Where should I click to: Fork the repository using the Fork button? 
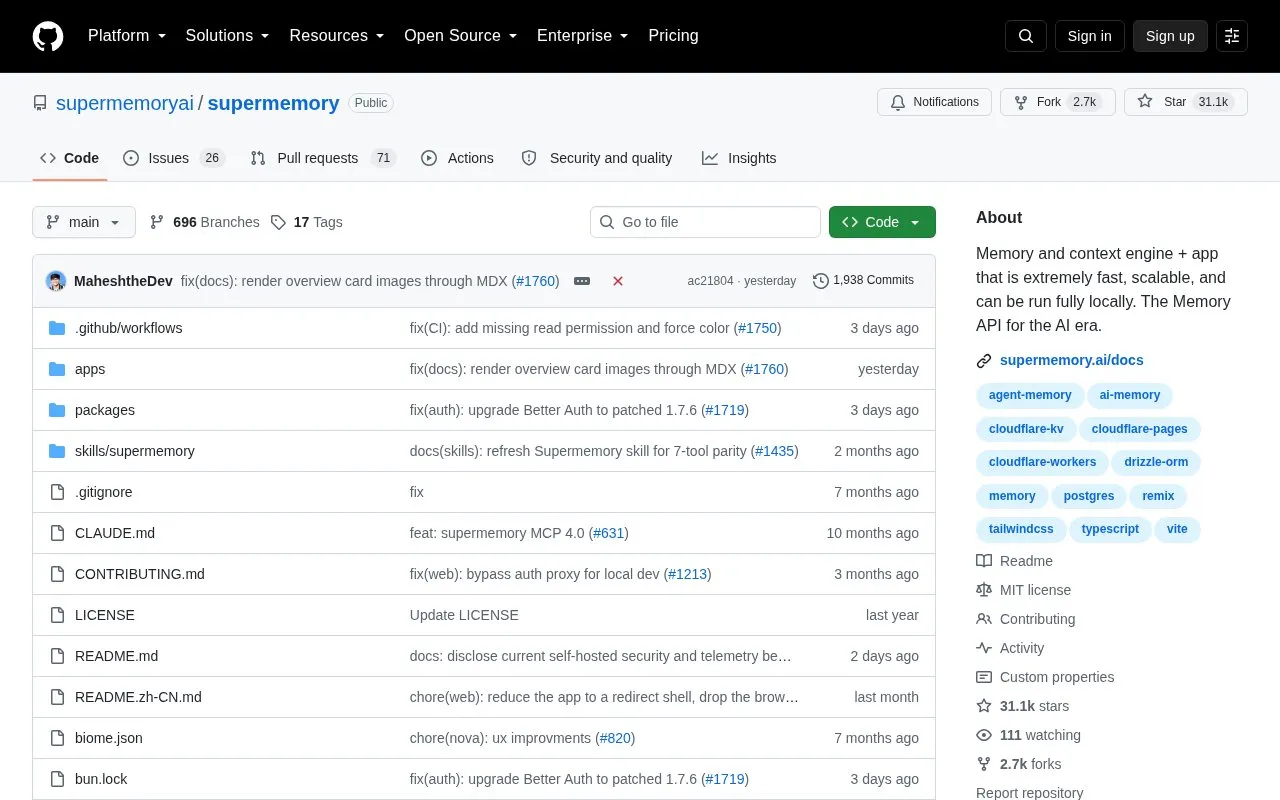(1058, 102)
